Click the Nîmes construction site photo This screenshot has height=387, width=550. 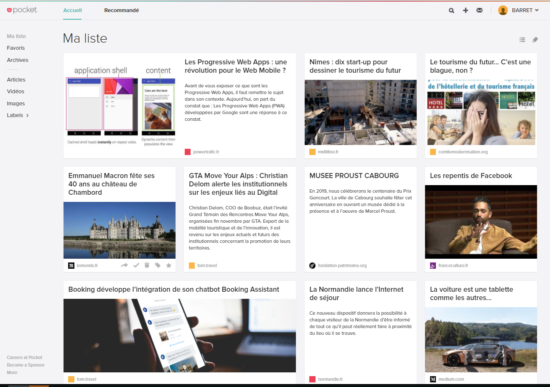(x=361, y=112)
